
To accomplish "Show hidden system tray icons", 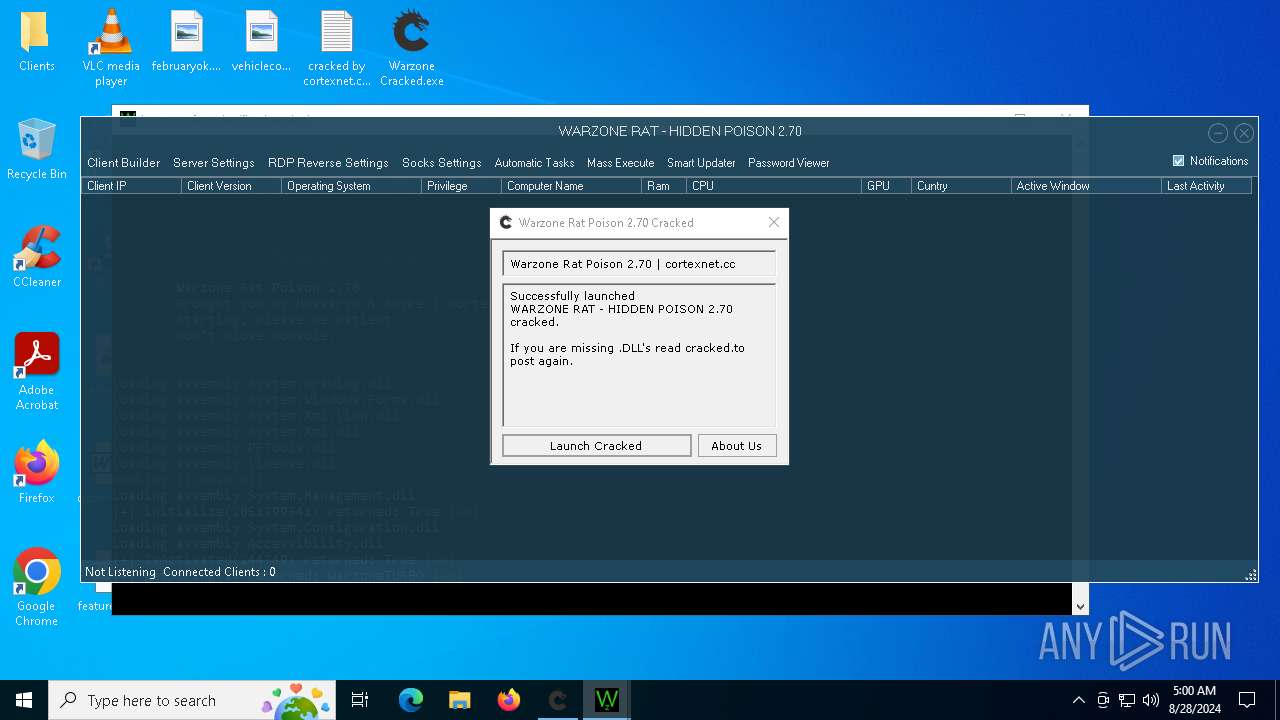I will coord(1078,700).
